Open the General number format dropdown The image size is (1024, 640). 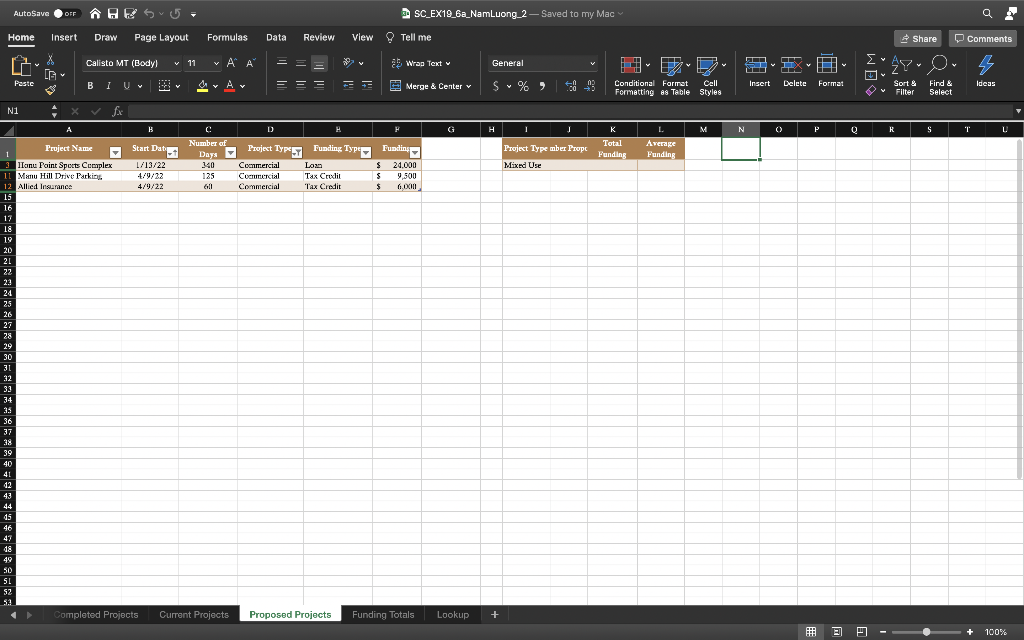point(592,63)
